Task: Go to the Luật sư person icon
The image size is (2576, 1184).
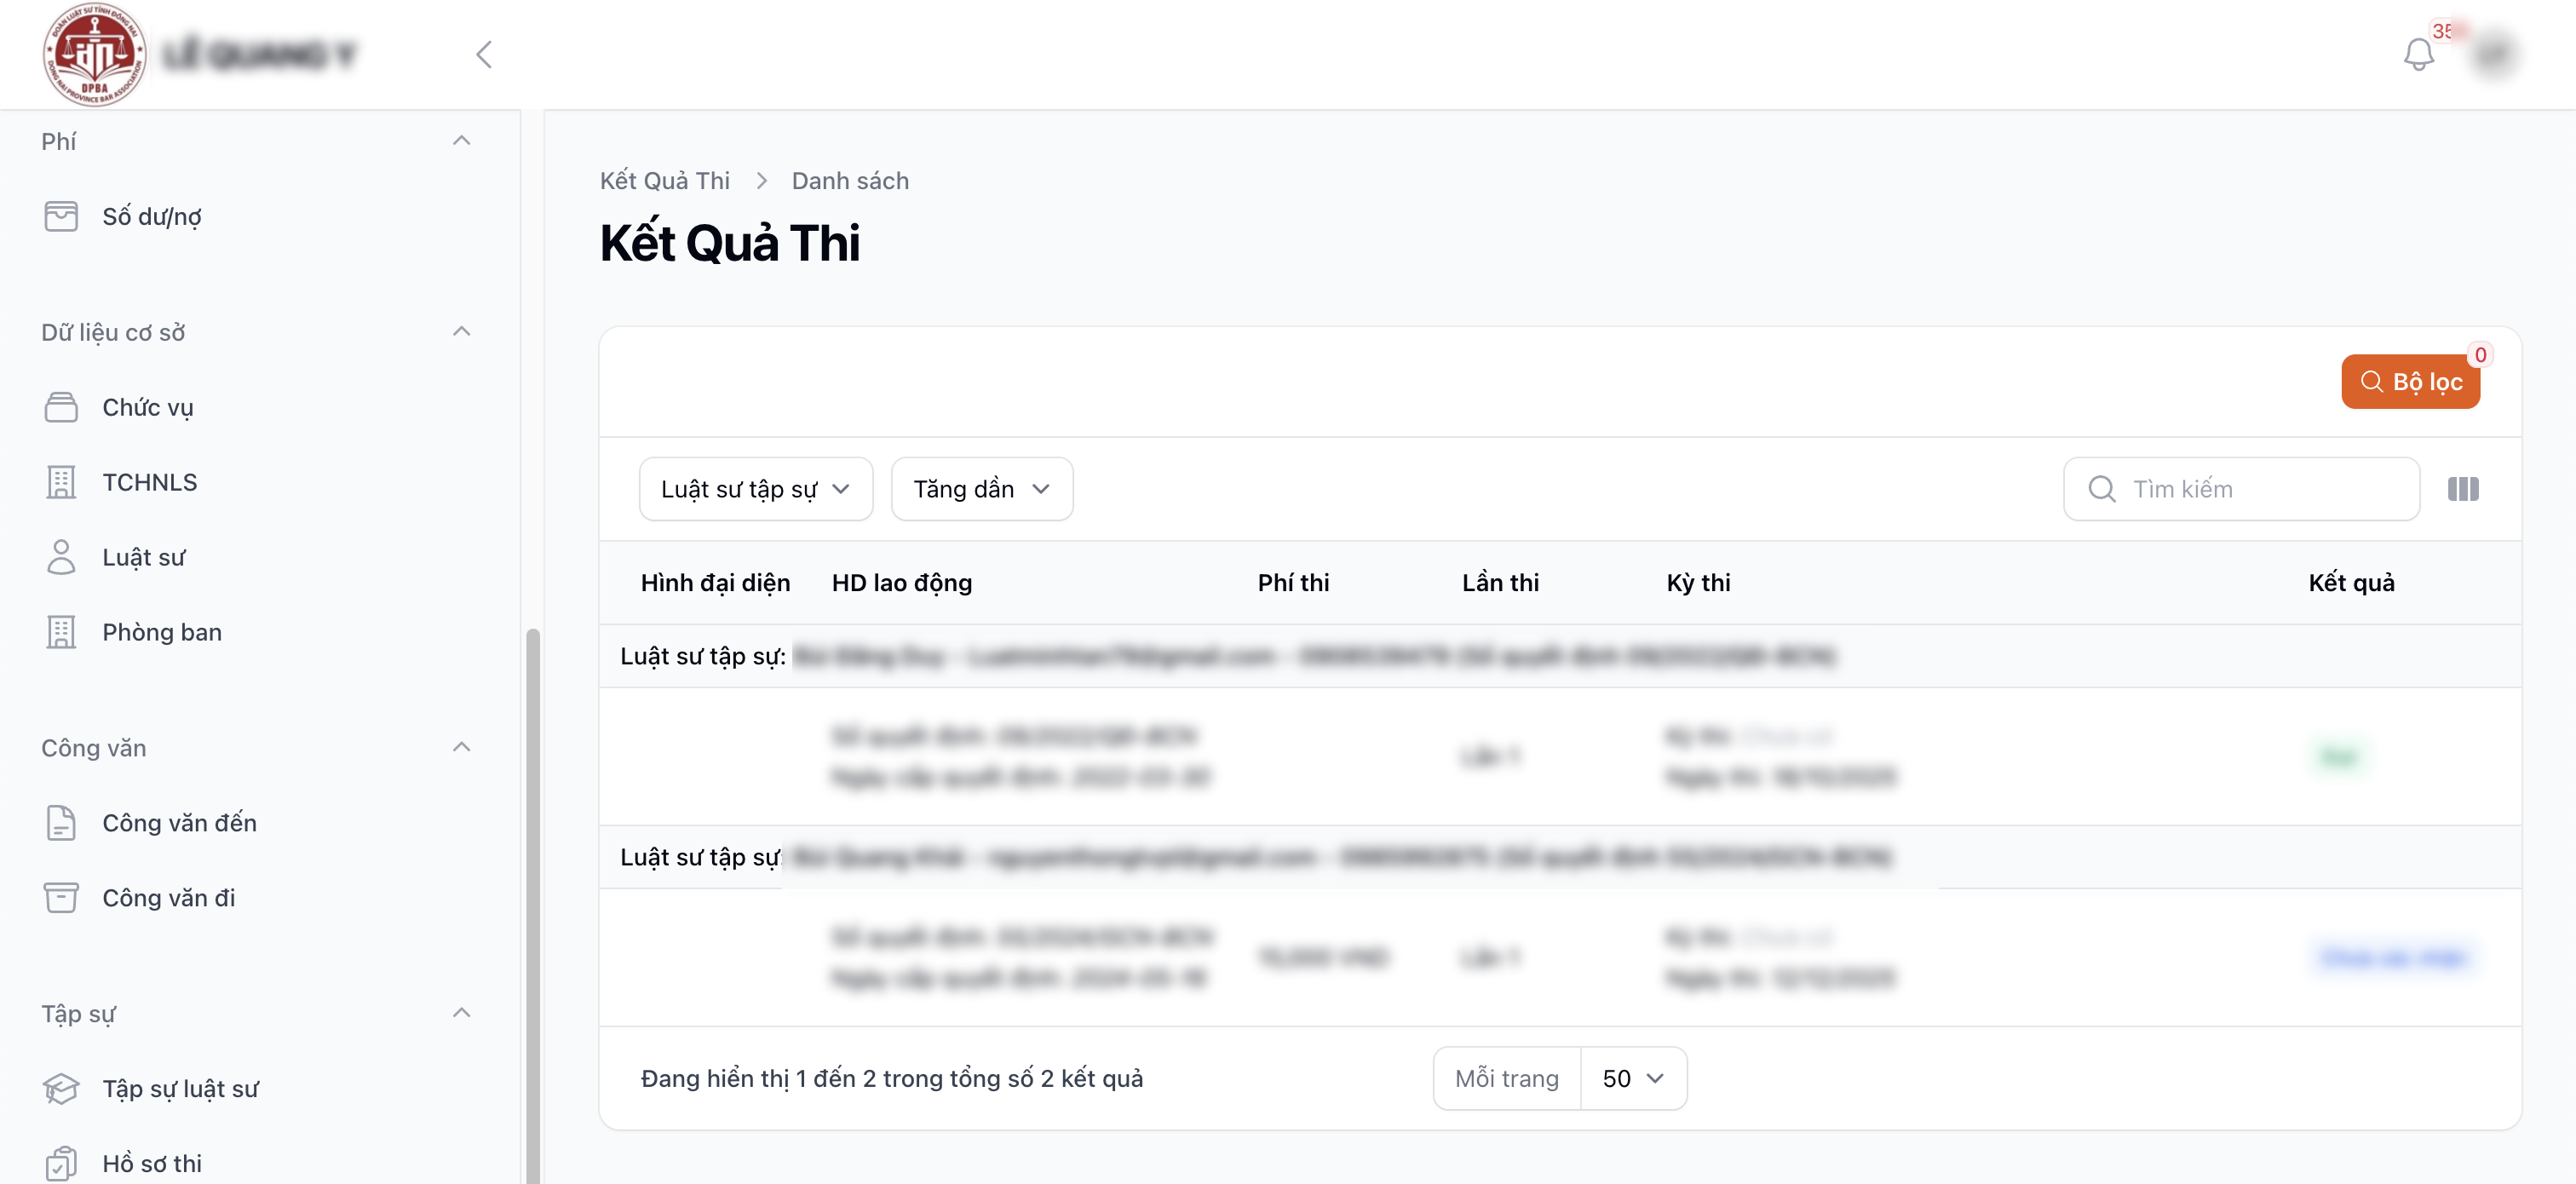Action: pyautogui.click(x=61, y=557)
